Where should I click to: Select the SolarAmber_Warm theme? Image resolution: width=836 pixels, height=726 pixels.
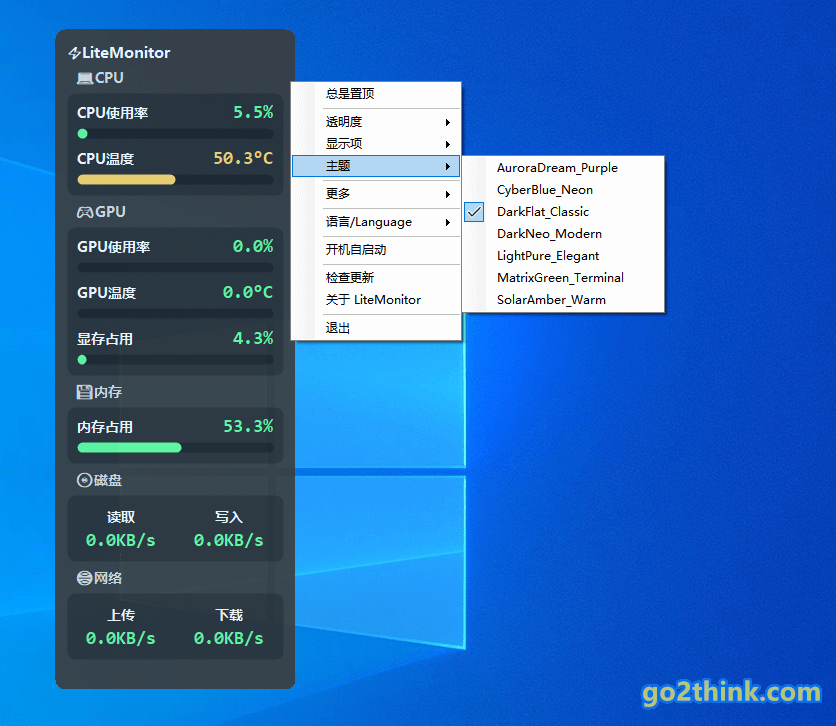coord(563,300)
